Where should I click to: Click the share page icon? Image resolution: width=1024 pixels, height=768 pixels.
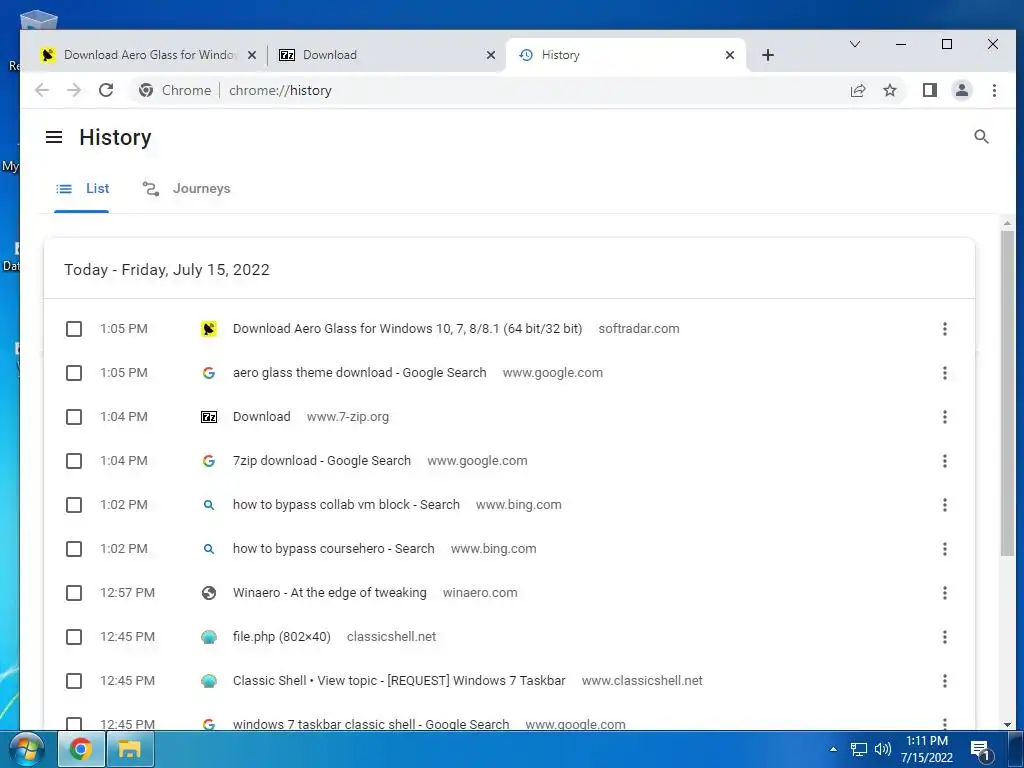point(857,90)
